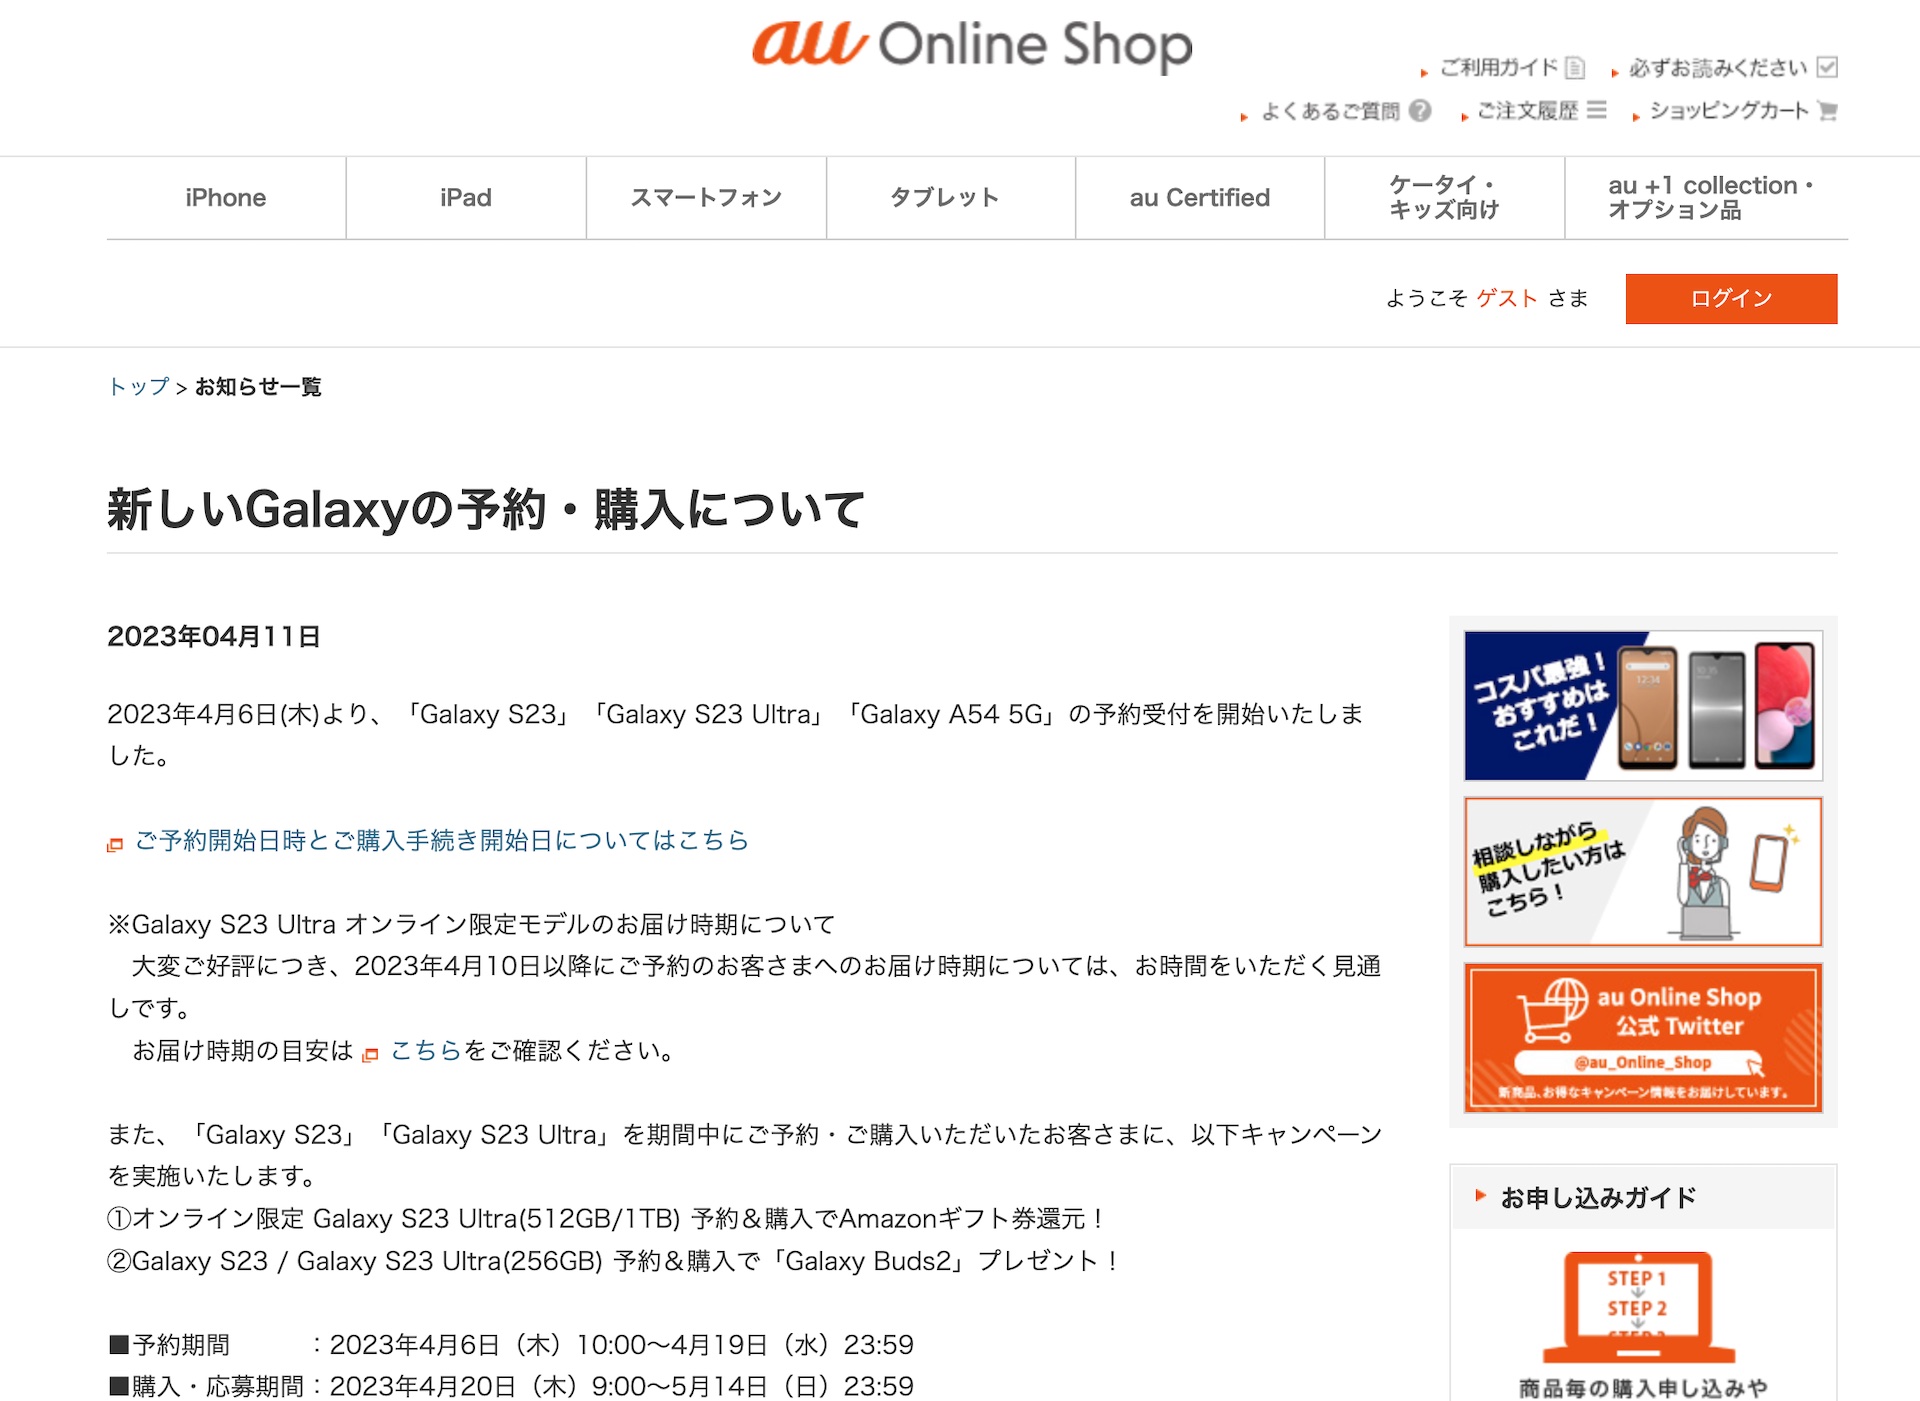Click the よくあるご質問 question mark icon
Image resolution: width=1920 pixels, height=1401 pixels.
pyautogui.click(x=1420, y=110)
